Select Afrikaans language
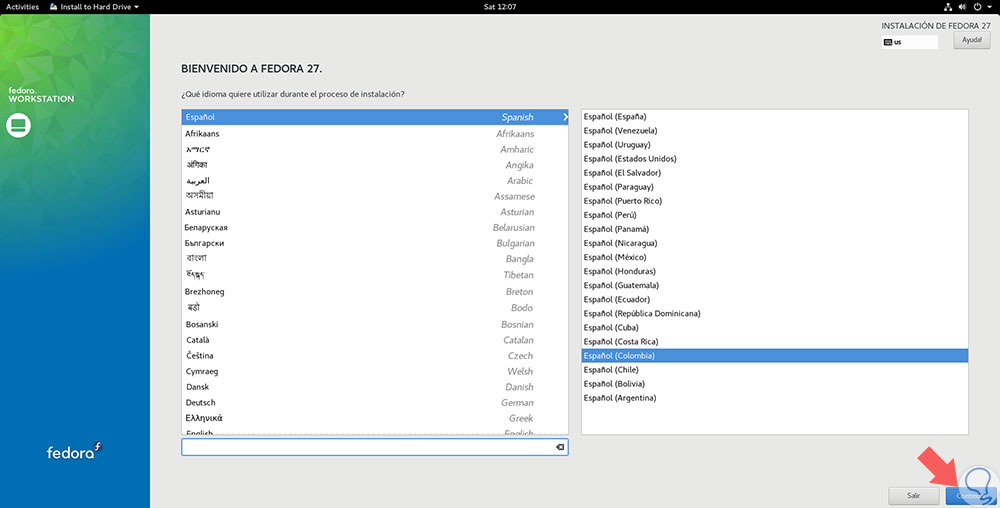The width and height of the screenshot is (1000, 508). [374, 133]
